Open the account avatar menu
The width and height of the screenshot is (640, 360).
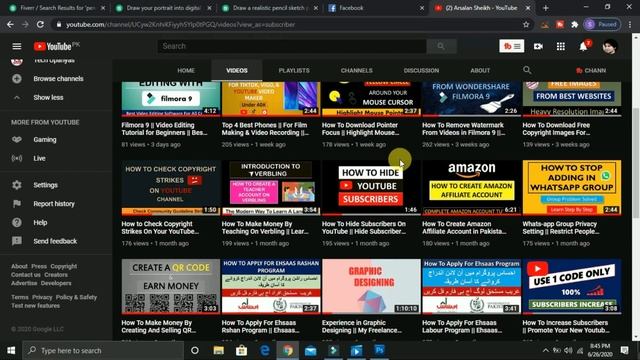coord(610,47)
